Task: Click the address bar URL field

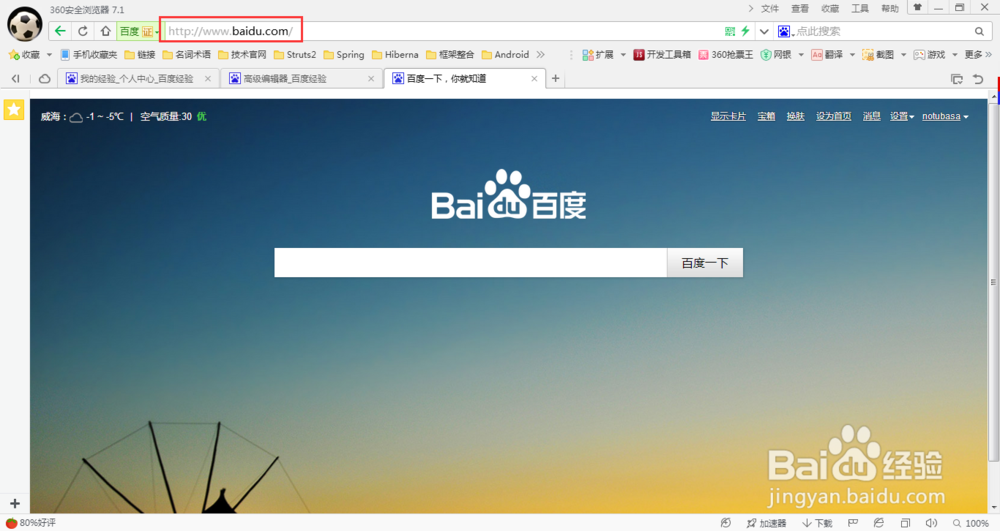Action: (x=443, y=31)
